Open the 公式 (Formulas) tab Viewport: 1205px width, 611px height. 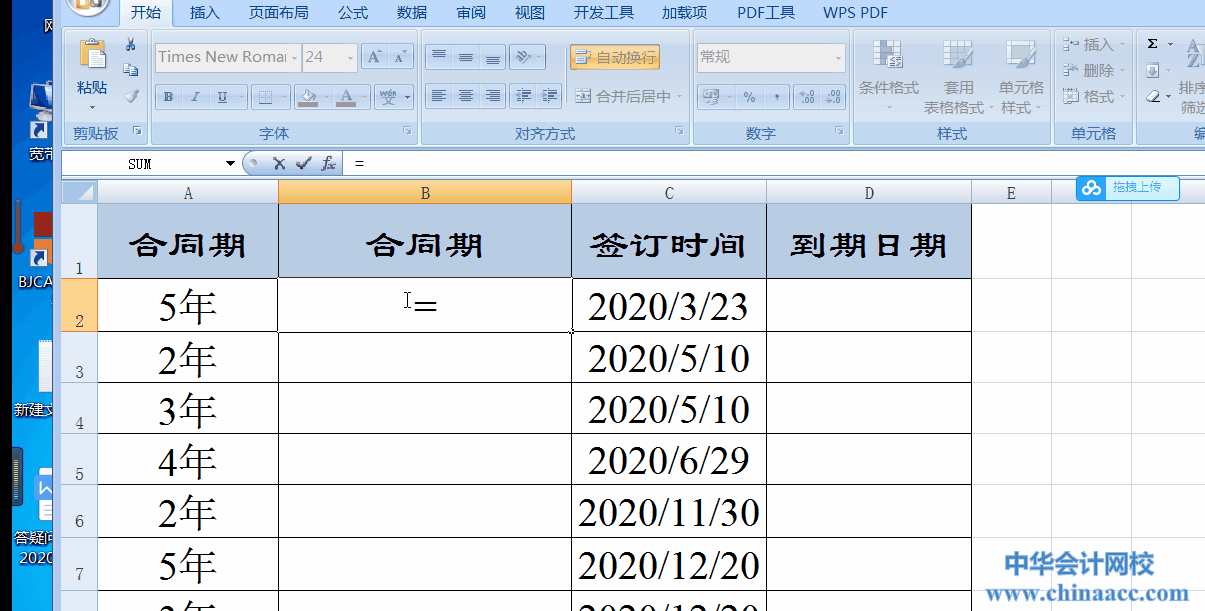pos(352,13)
